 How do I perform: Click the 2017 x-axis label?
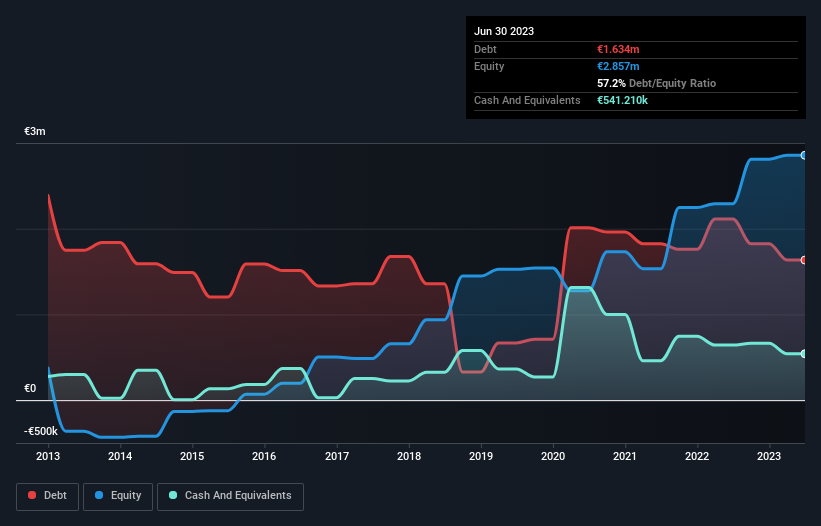pyautogui.click(x=337, y=456)
